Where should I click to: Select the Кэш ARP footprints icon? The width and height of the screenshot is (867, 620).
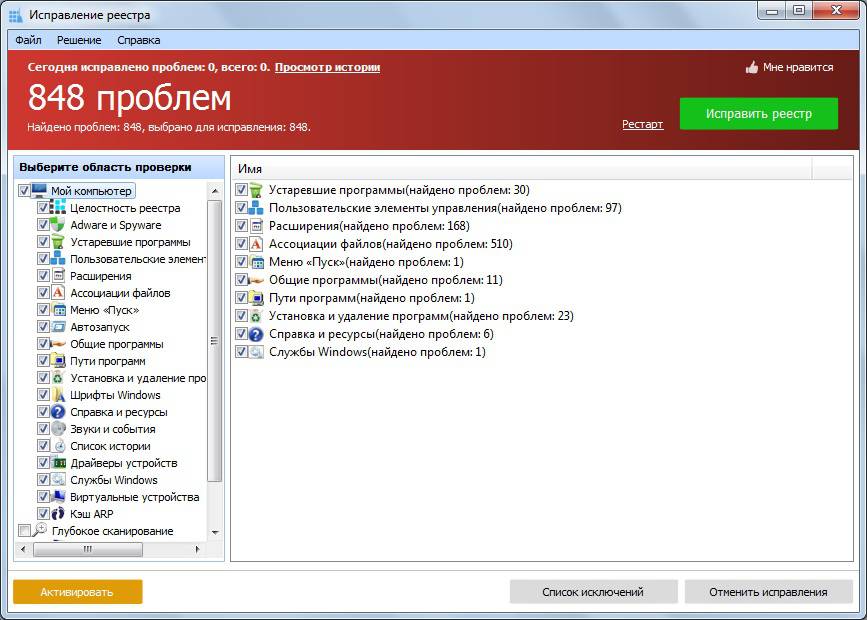click(58, 513)
